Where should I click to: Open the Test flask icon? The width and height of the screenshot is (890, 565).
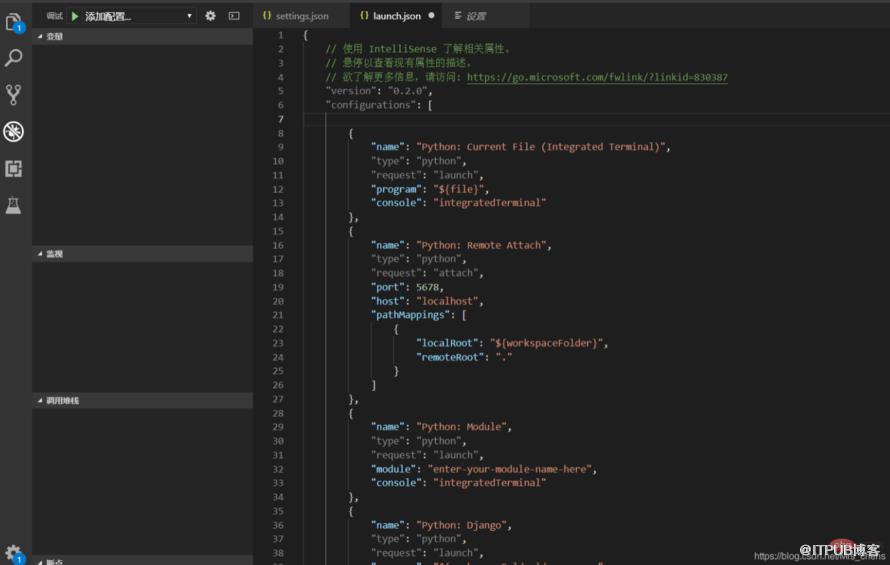coord(14,205)
